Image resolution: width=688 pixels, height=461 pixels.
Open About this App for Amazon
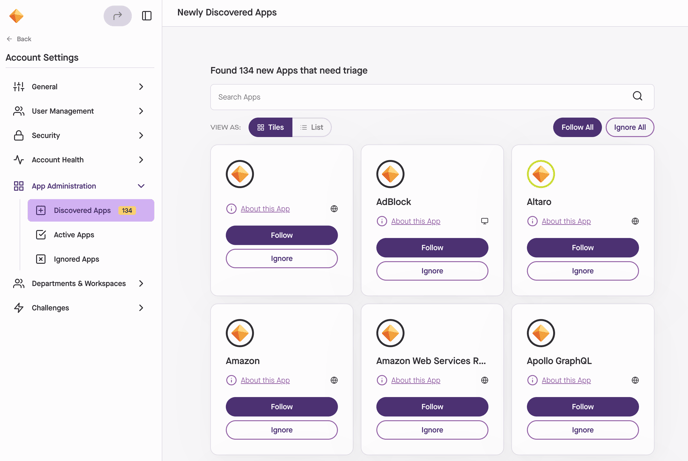265,380
